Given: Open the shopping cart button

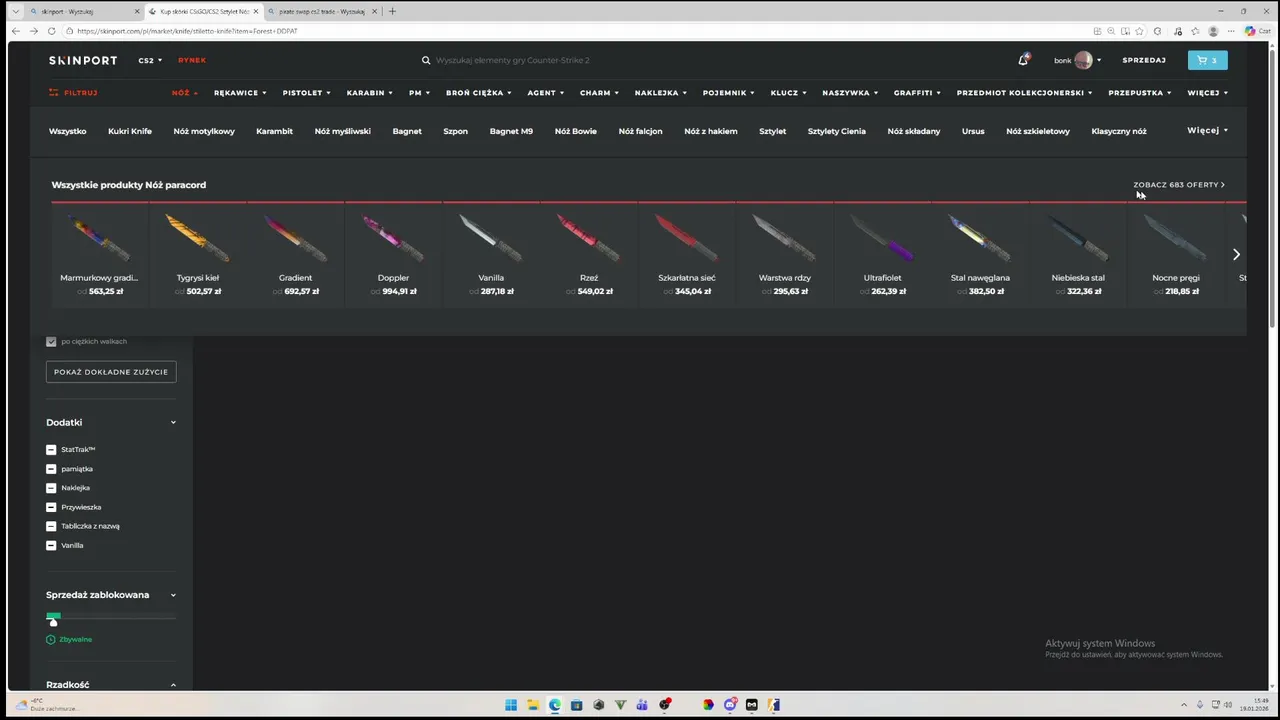Looking at the screenshot, I should 1207,60.
